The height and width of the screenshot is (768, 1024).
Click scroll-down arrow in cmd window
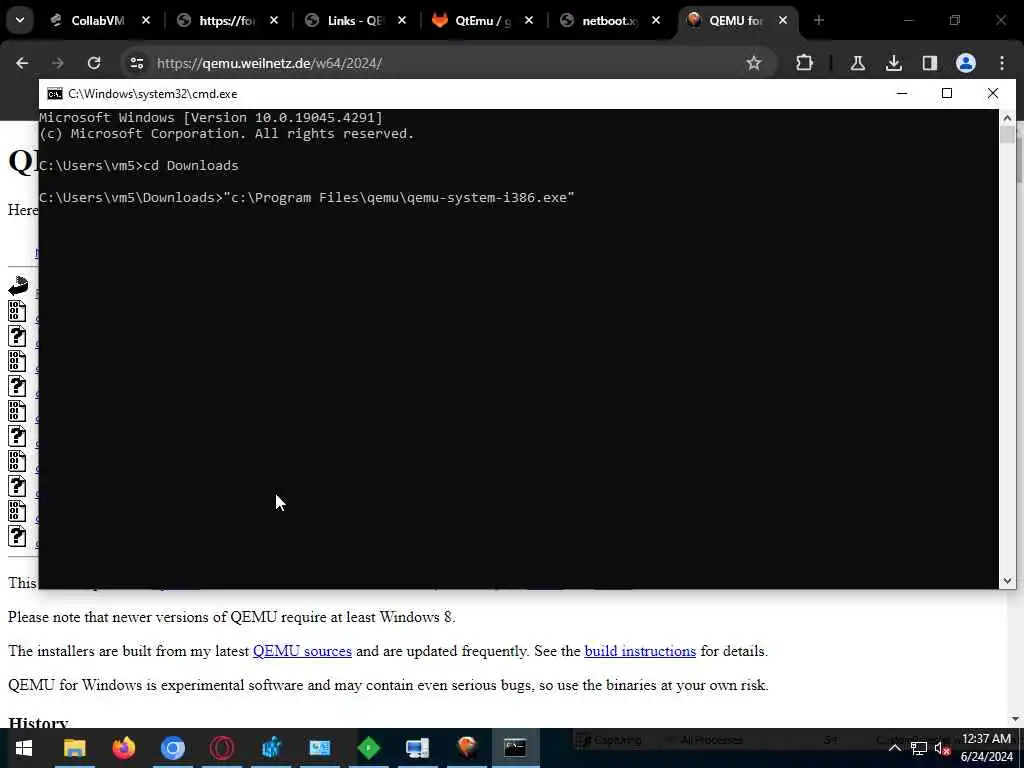[1007, 581]
